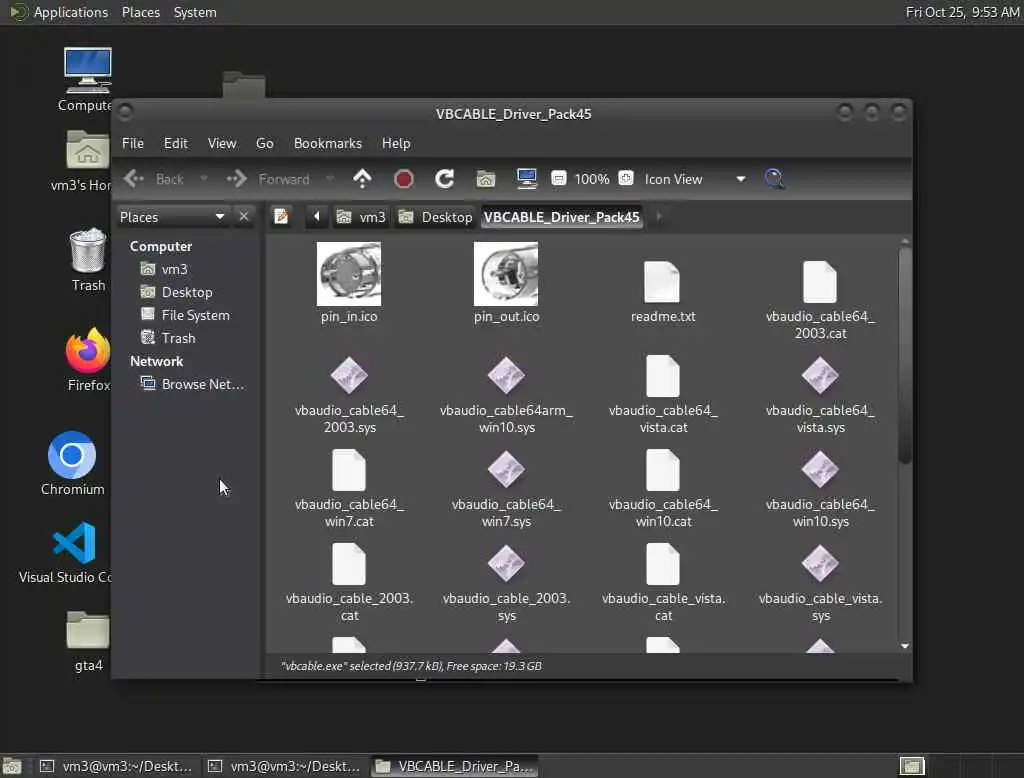Select vm3 in Places sidebar
The height and width of the screenshot is (778, 1024).
pyautogui.click(x=165, y=269)
